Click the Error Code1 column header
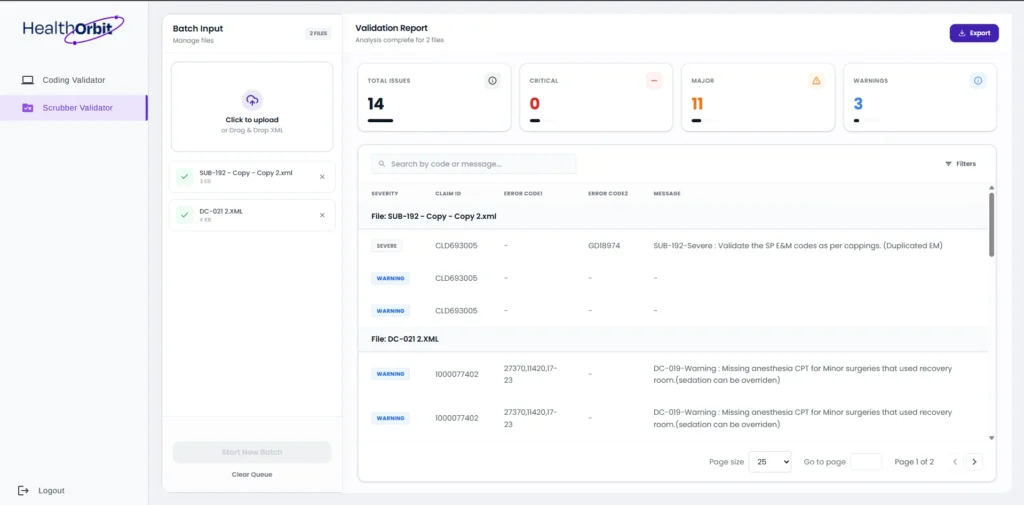Viewport: 1024px width, 505px height. pyautogui.click(x=524, y=194)
